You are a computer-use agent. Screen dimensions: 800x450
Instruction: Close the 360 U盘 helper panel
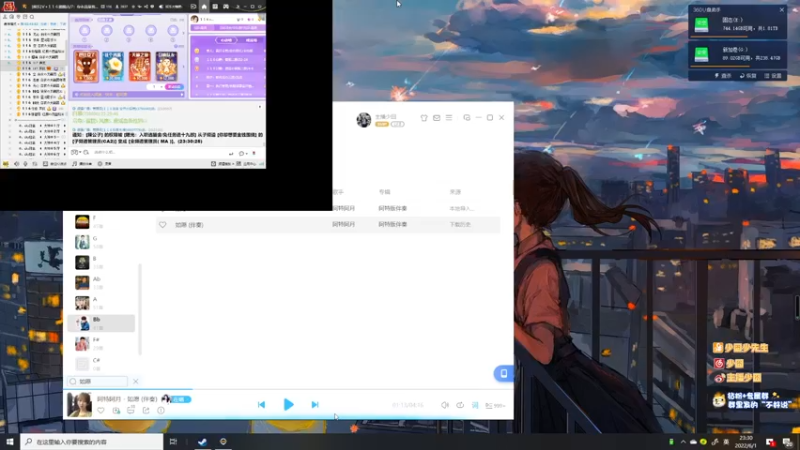pos(782,10)
